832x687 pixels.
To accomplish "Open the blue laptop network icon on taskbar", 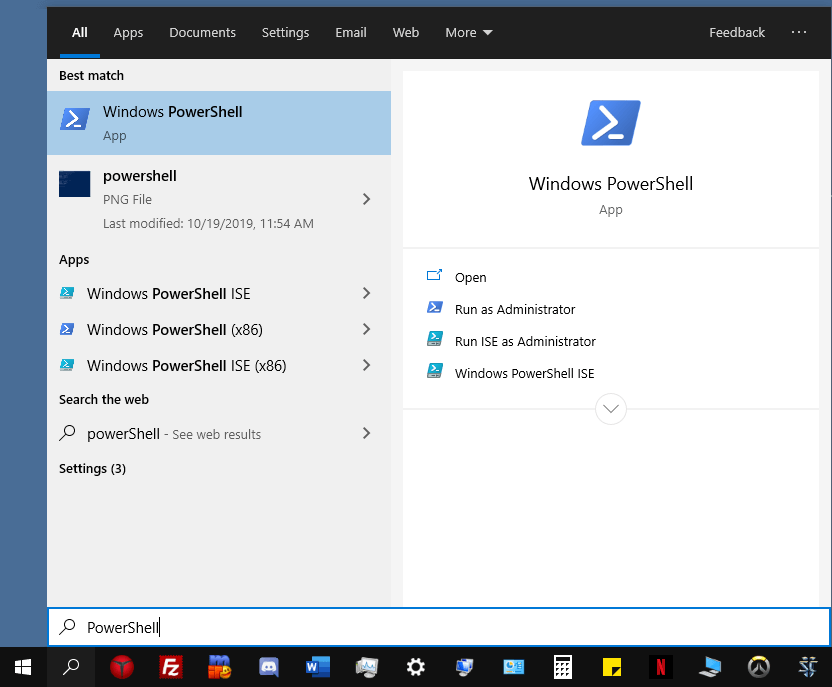I will coord(710,667).
